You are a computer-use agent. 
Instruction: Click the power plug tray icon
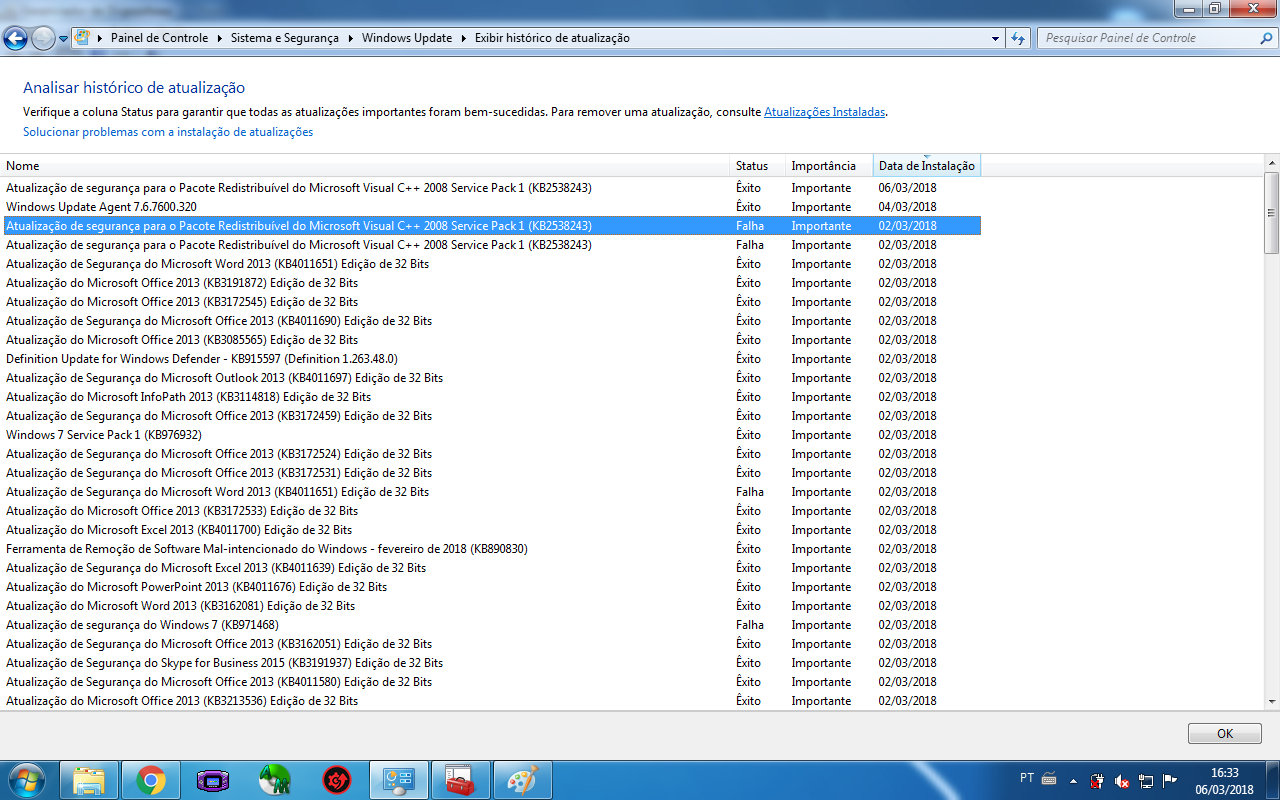(1098, 781)
